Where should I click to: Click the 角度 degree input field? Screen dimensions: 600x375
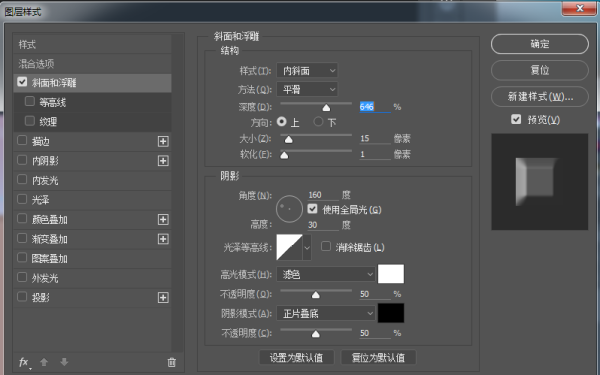point(323,195)
